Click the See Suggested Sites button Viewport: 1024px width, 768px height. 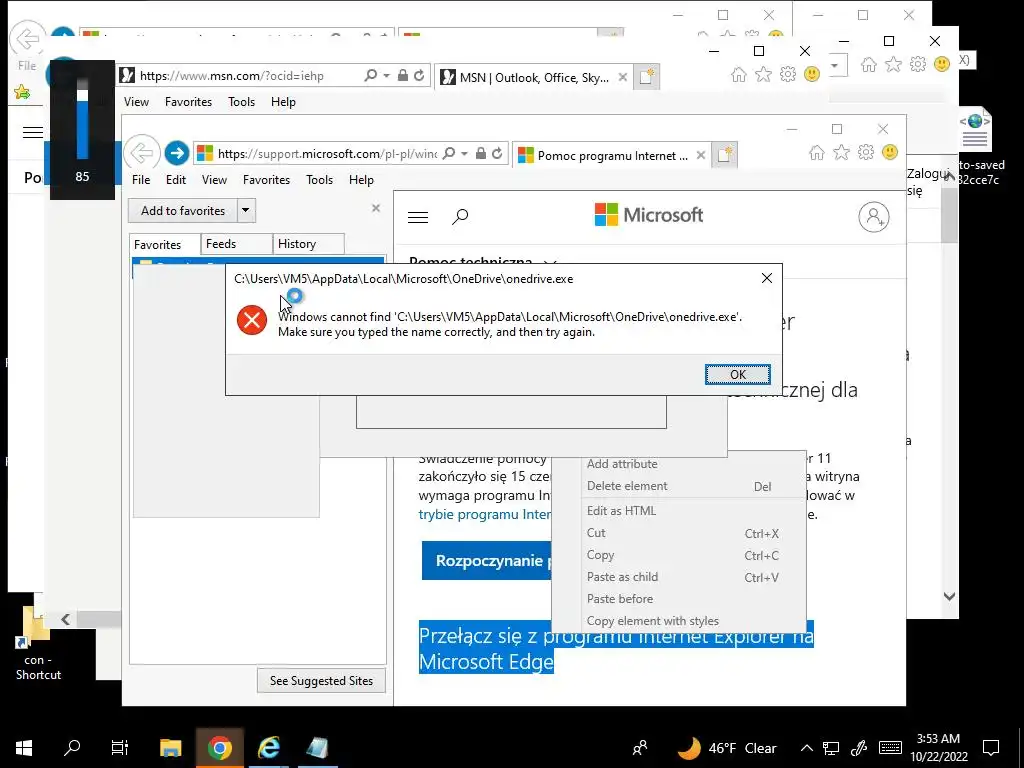321,680
